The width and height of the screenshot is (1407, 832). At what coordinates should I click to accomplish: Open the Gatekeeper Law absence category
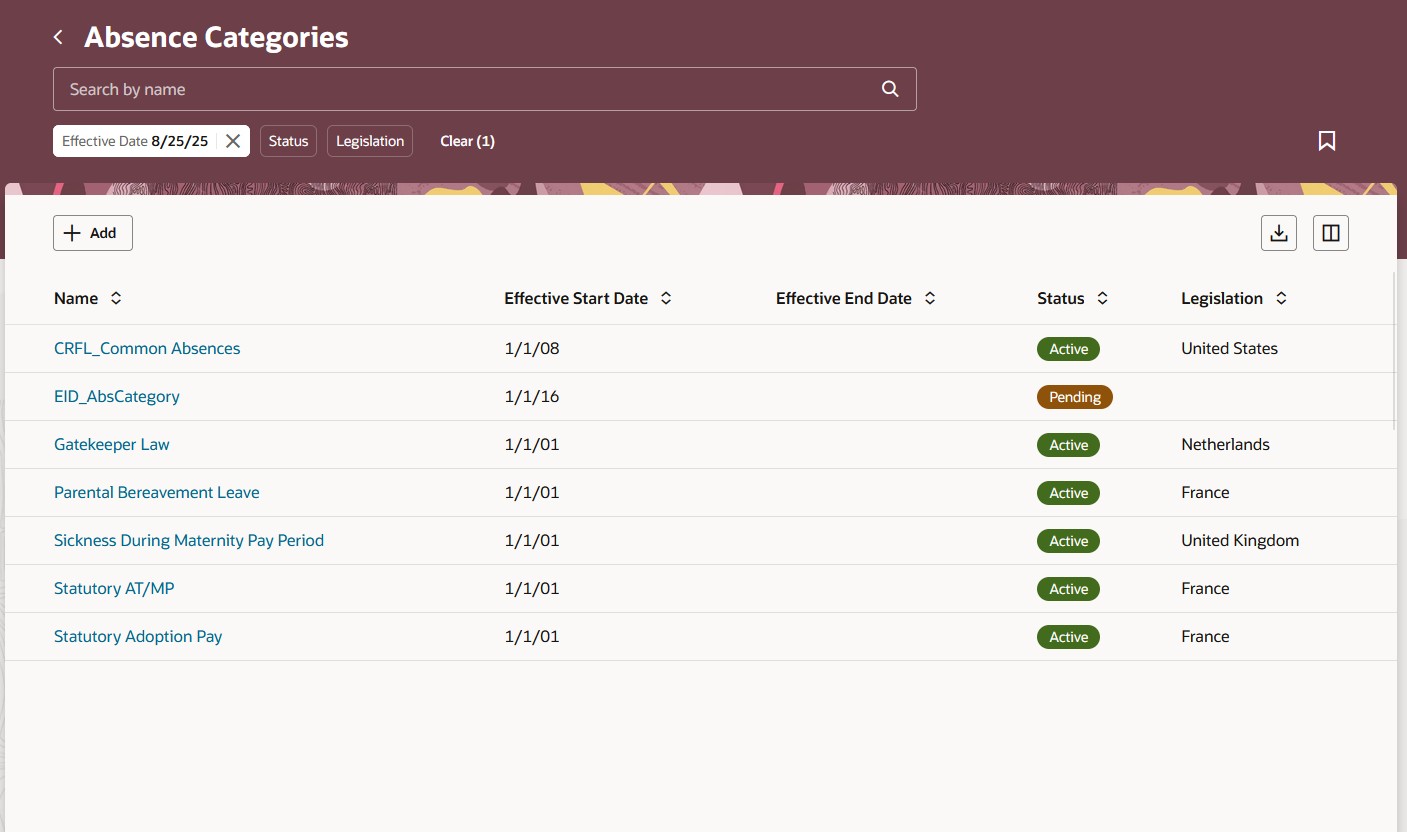pos(111,444)
